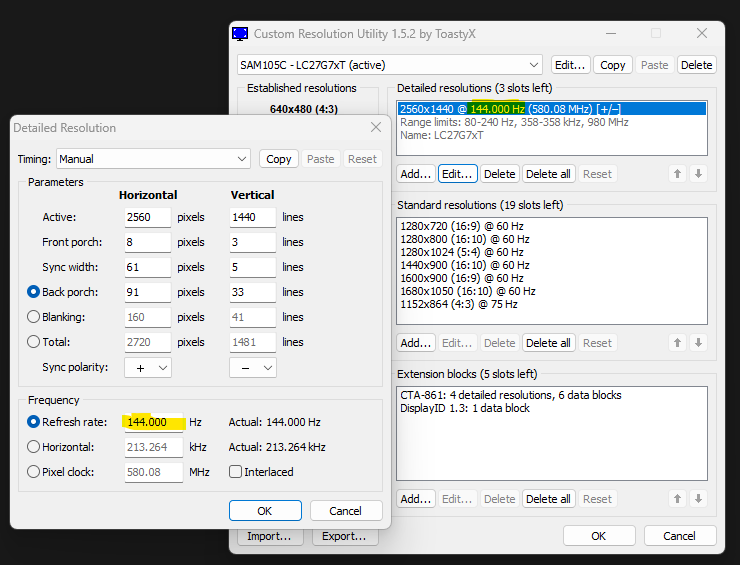Select 1152x864 (4:3) @ 75 Hz
The height and width of the screenshot is (565, 740).
[552, 304]
